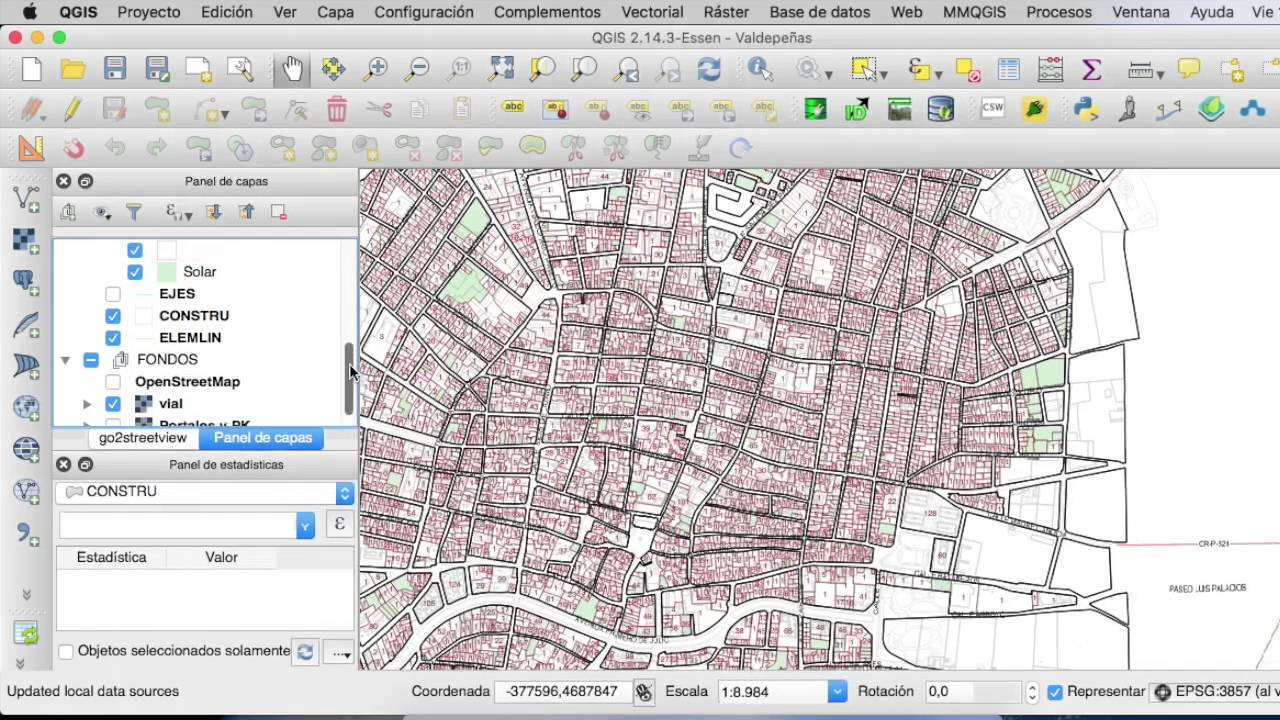This screenshot has width=1280, height=720.
Task: Uncheck the ELEMLIN layer
Action: click(x=113, y=338)
